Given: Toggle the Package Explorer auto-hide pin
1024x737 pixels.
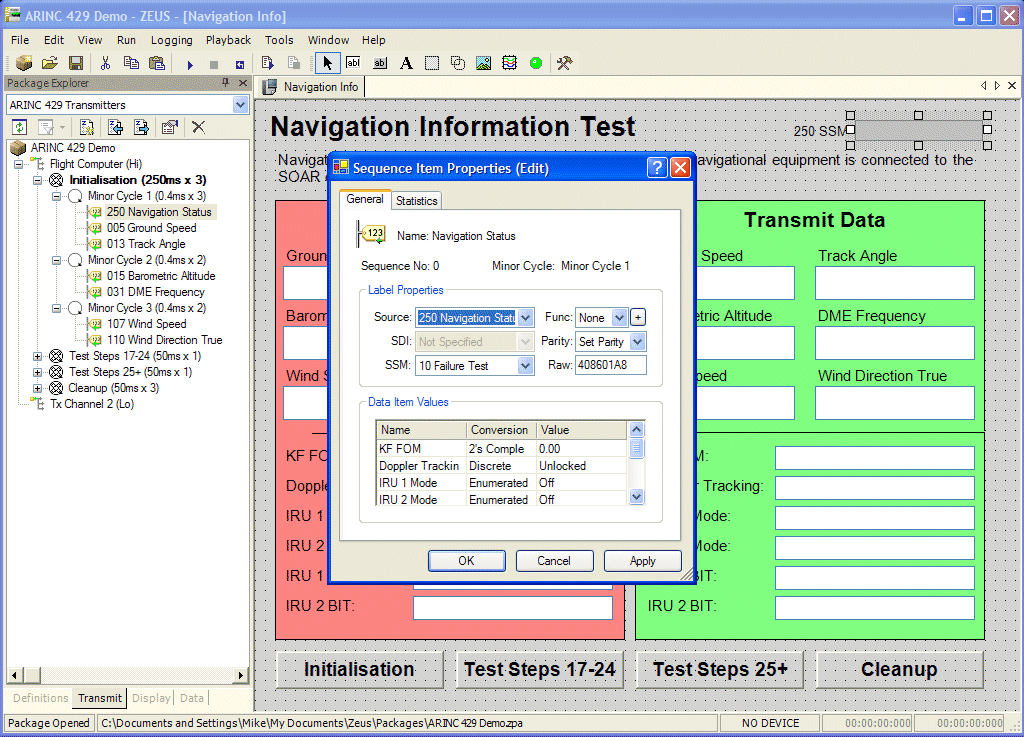Looking at the screenshot, I should [225, 83].
